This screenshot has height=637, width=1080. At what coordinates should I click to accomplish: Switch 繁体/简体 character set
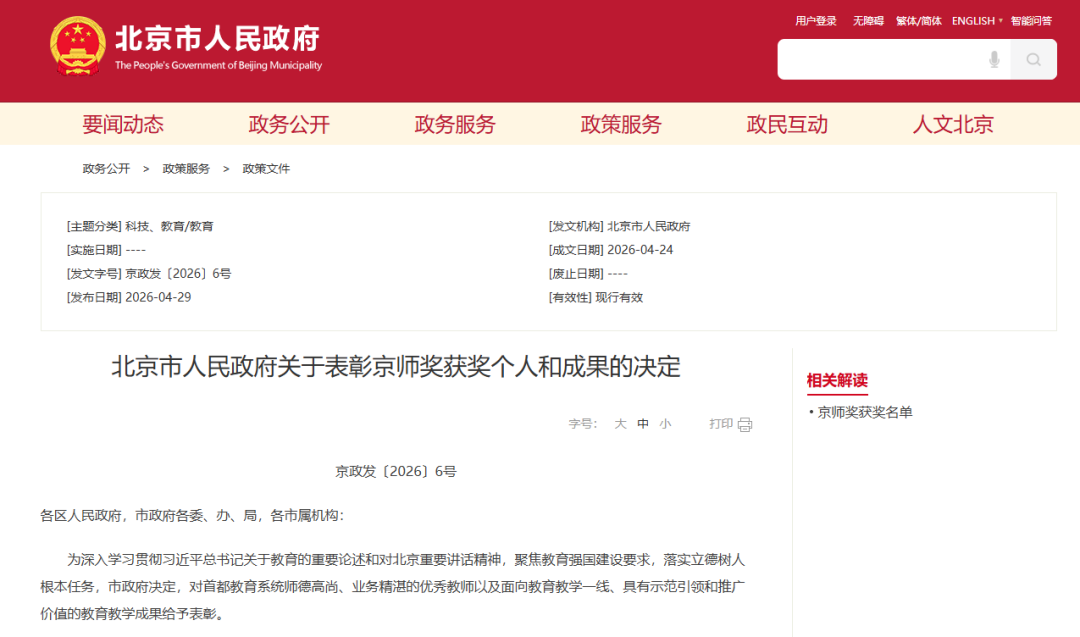[918, 21]
